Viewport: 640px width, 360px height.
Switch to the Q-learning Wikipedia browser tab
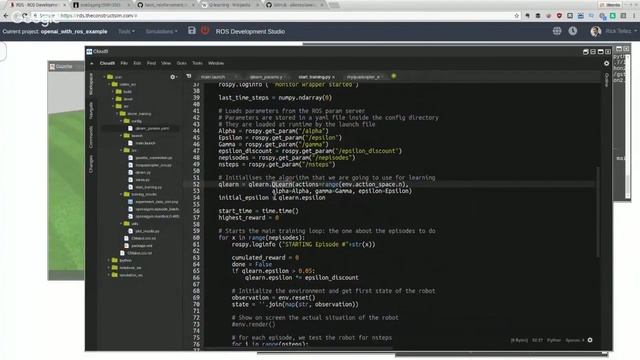click(229, 5)
